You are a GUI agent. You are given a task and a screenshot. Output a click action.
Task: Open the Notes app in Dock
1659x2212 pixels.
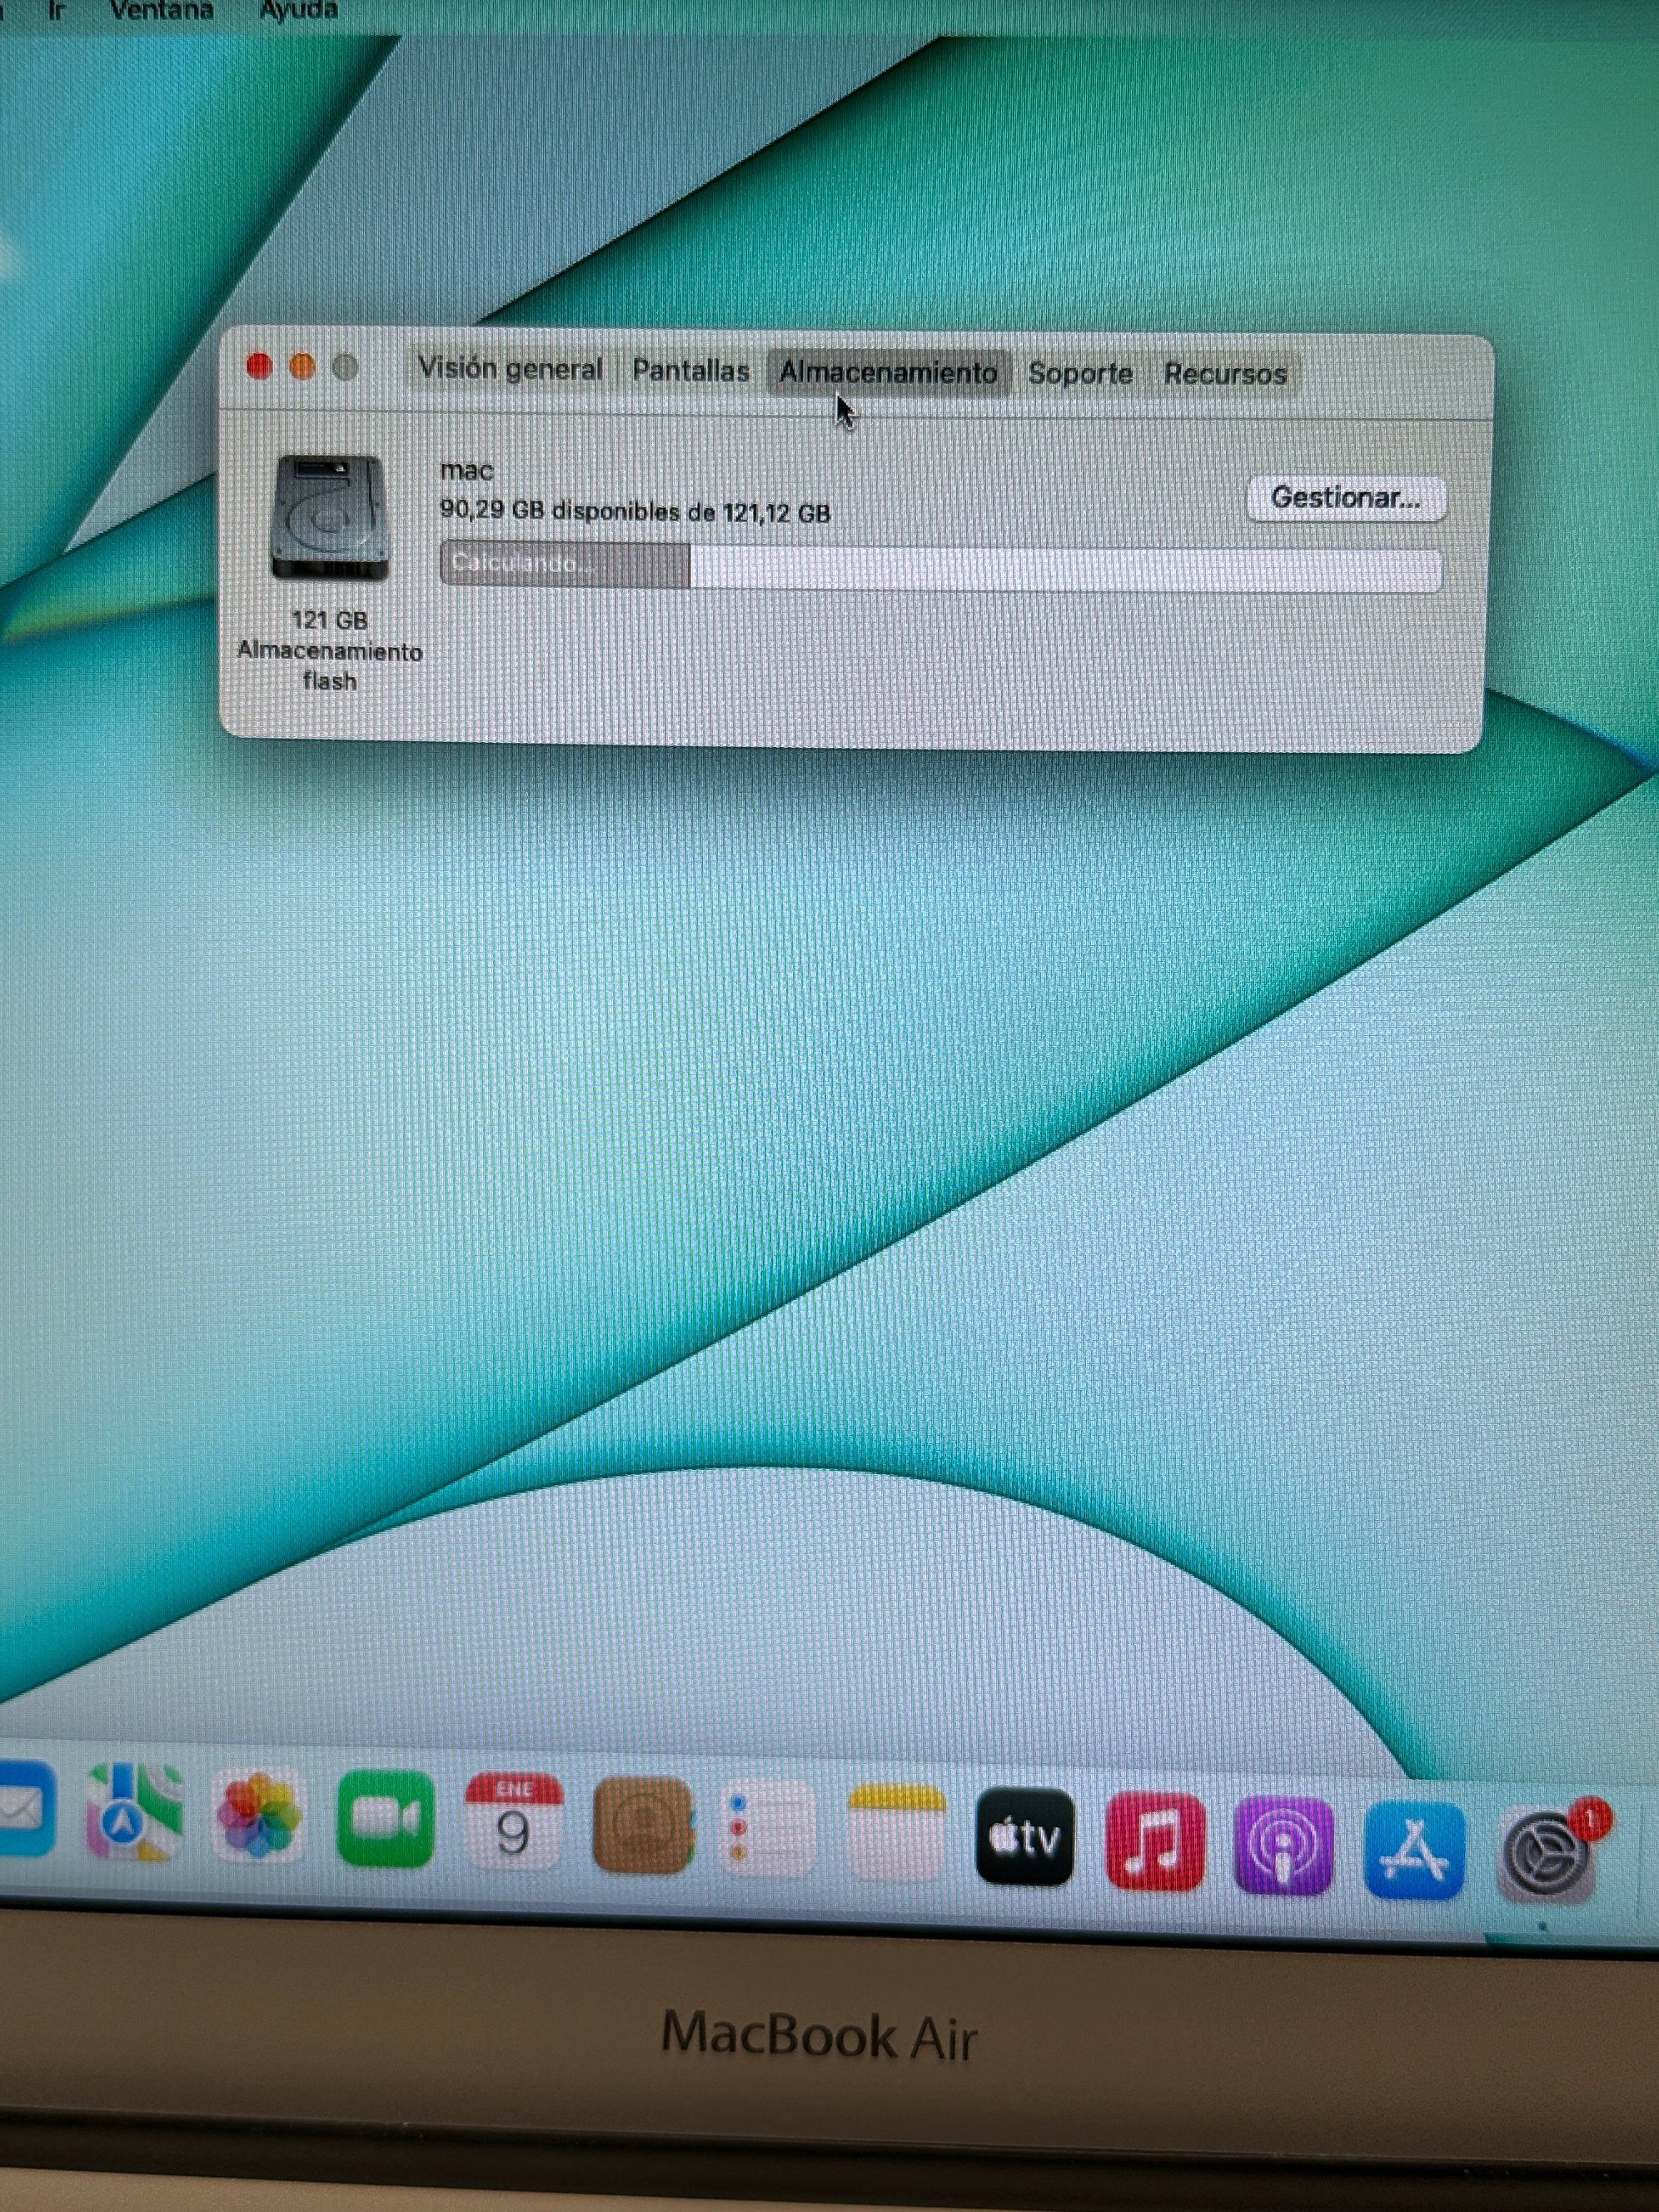click(x=896, y=1832)
